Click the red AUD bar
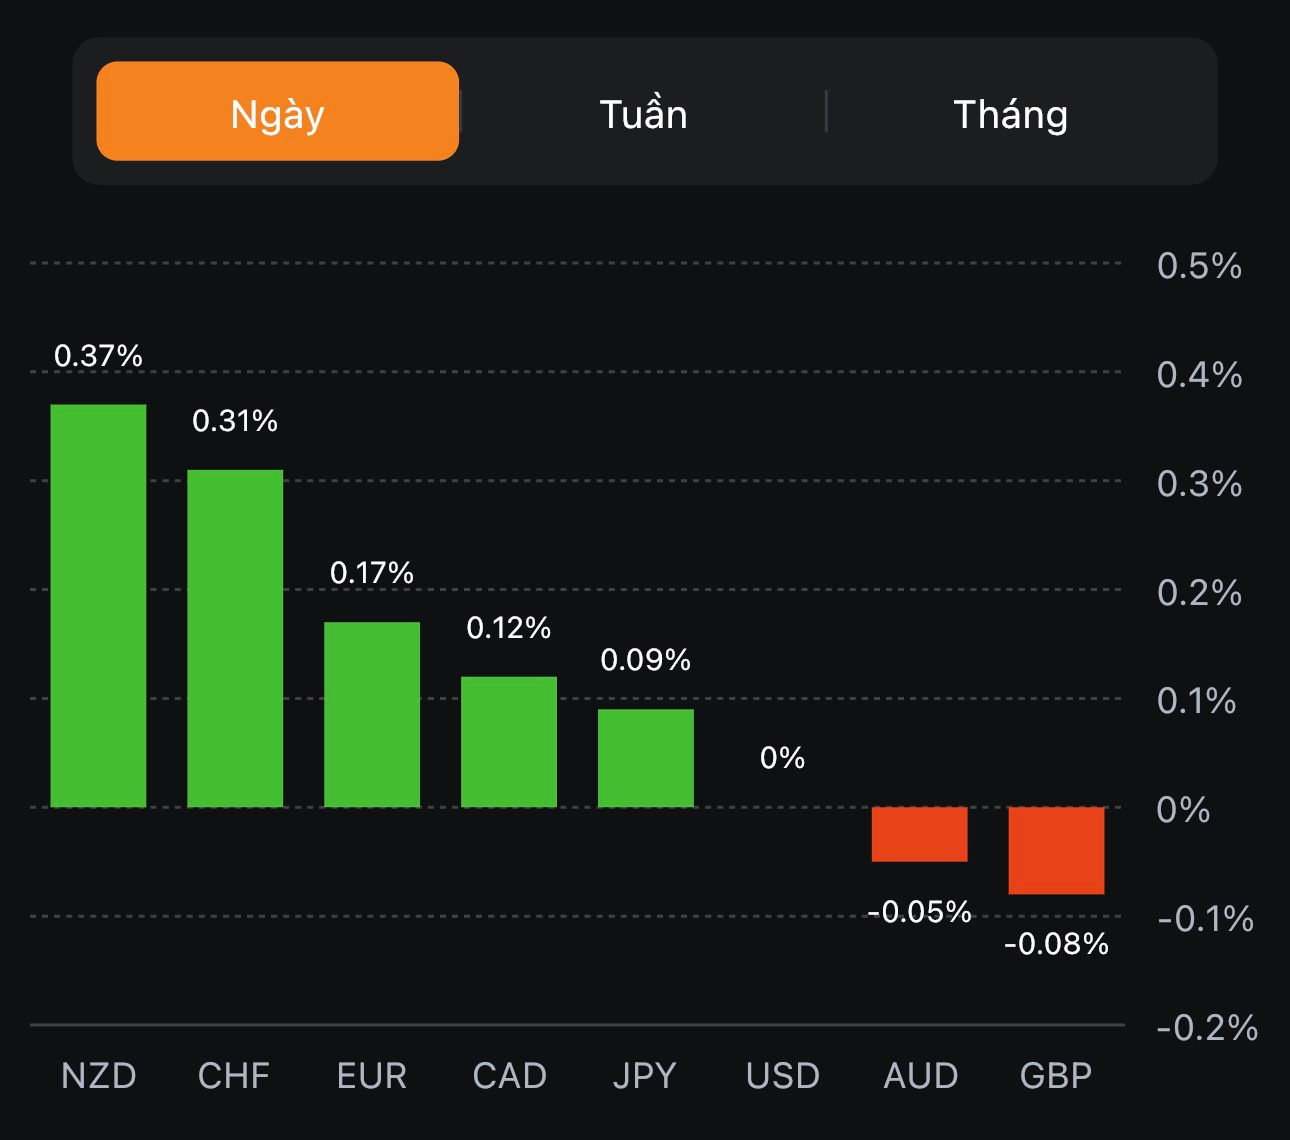This screenshot has width=1290, height=1140. pos(919,834)
